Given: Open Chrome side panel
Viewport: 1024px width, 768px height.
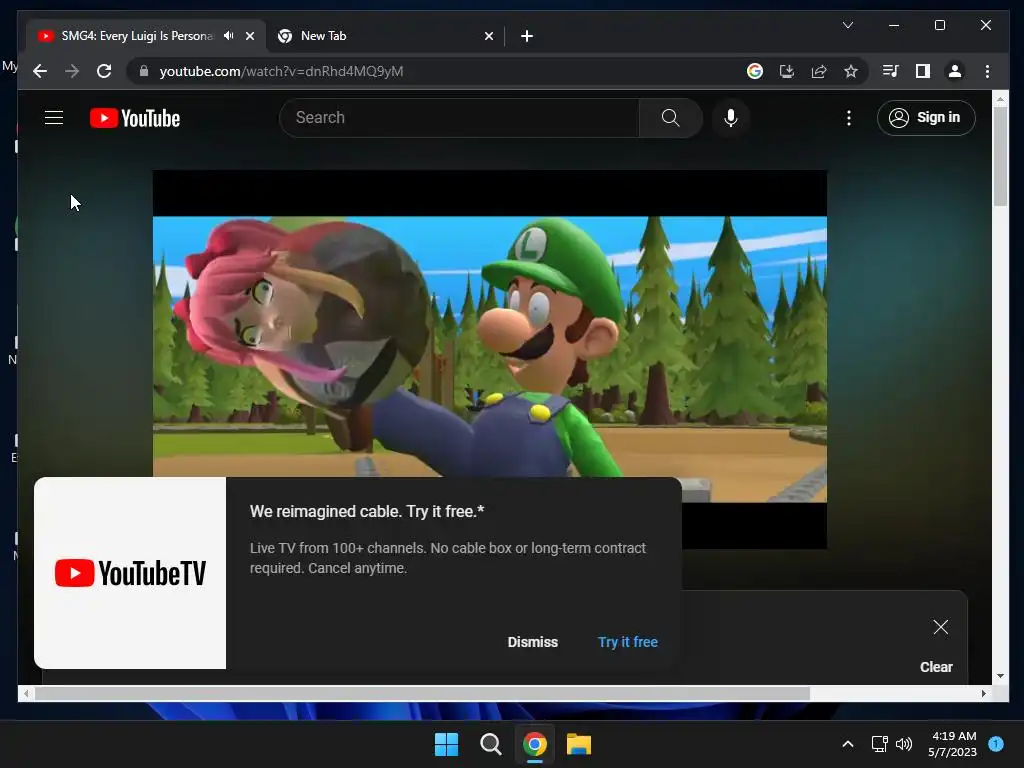Looking at the screenshot, I should (922, 71).
